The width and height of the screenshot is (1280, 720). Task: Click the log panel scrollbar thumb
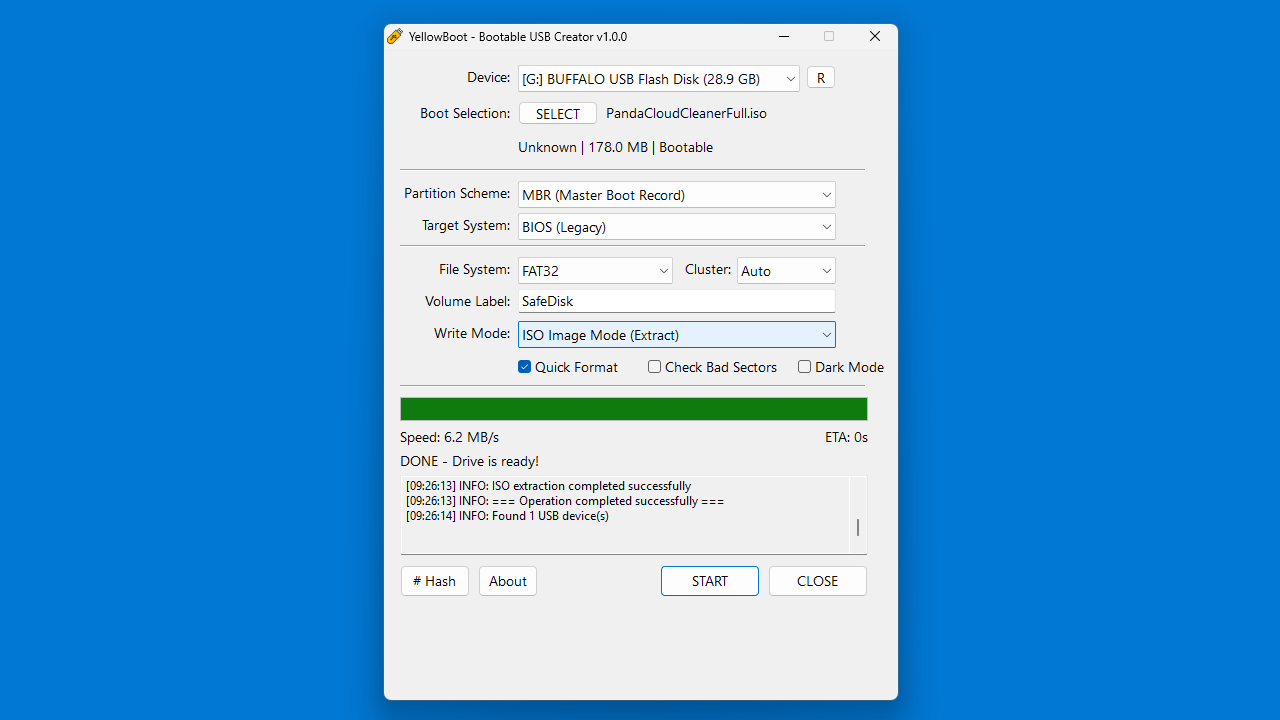(x=858, y=527)
